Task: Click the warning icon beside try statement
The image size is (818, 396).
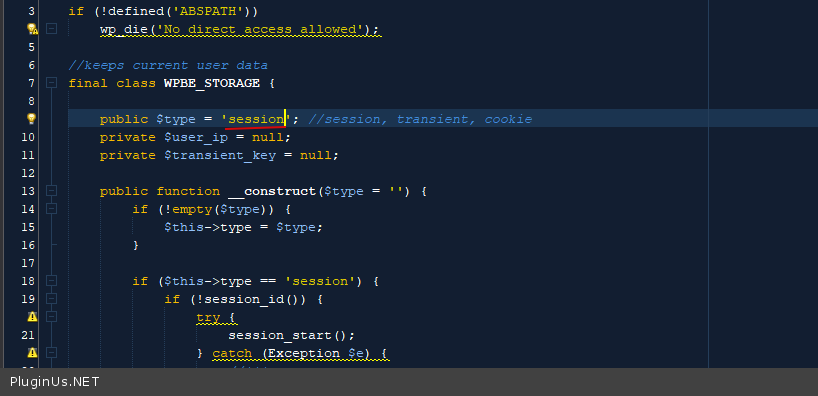Action: (32, 317)
